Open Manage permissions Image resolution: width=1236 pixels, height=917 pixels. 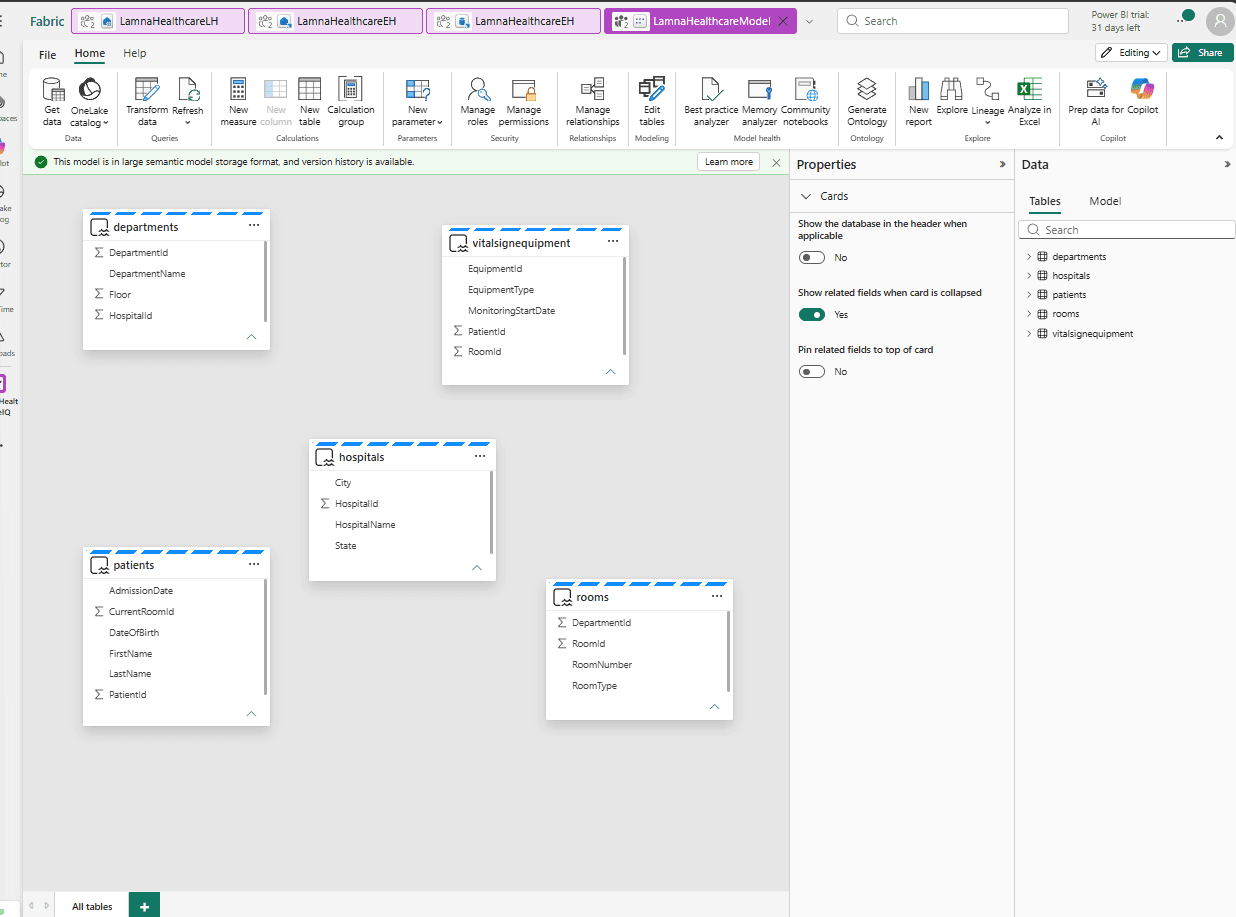pyautogui.click(x=524, y=102)
